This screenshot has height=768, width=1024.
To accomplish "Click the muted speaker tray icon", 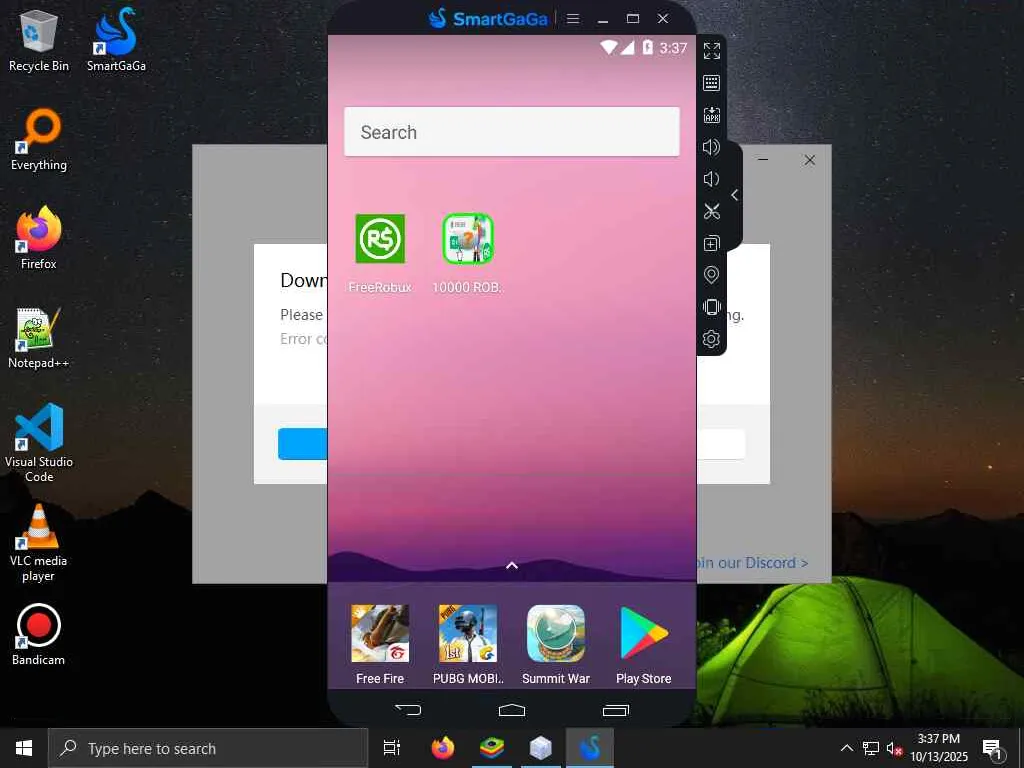I will (x=894, y=748).
